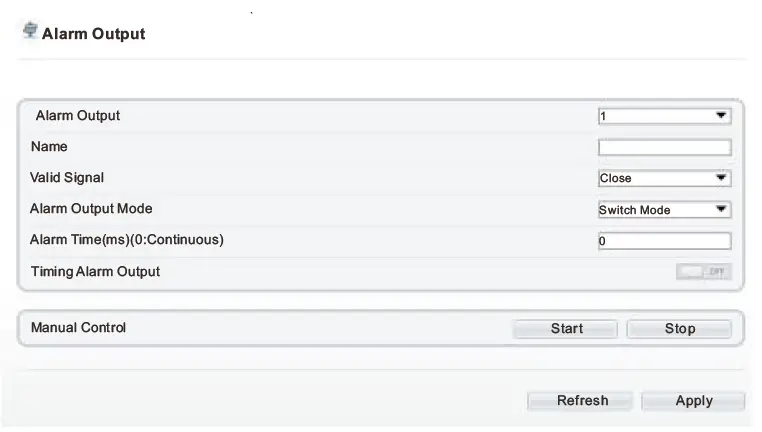Image resolution: width=762 pixels, height=432 pixels.
Task: Expand the Valid Signal dropdown
Action: pyautogui.click(x=664, y=179)
